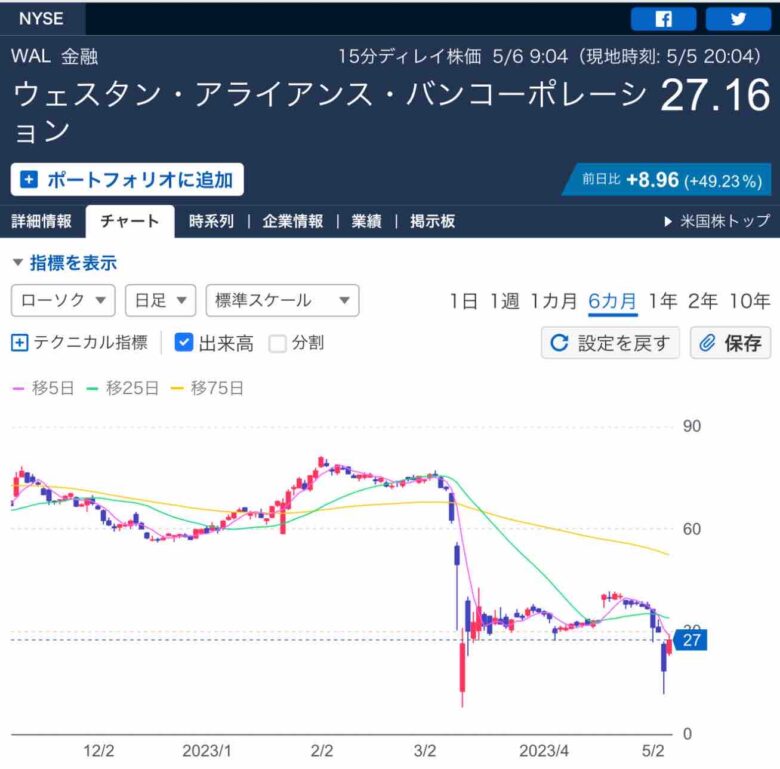
Task: Expand the 指標を表示 section
Action: click(65, 263)
